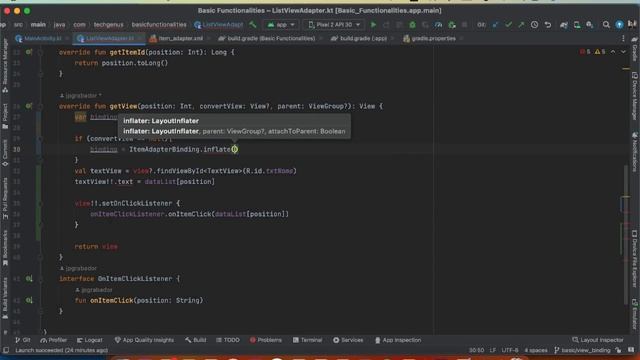Screen dimensions: 640x360
Task: Click the rollback undo arrow icon
Action: click(548, 25)
